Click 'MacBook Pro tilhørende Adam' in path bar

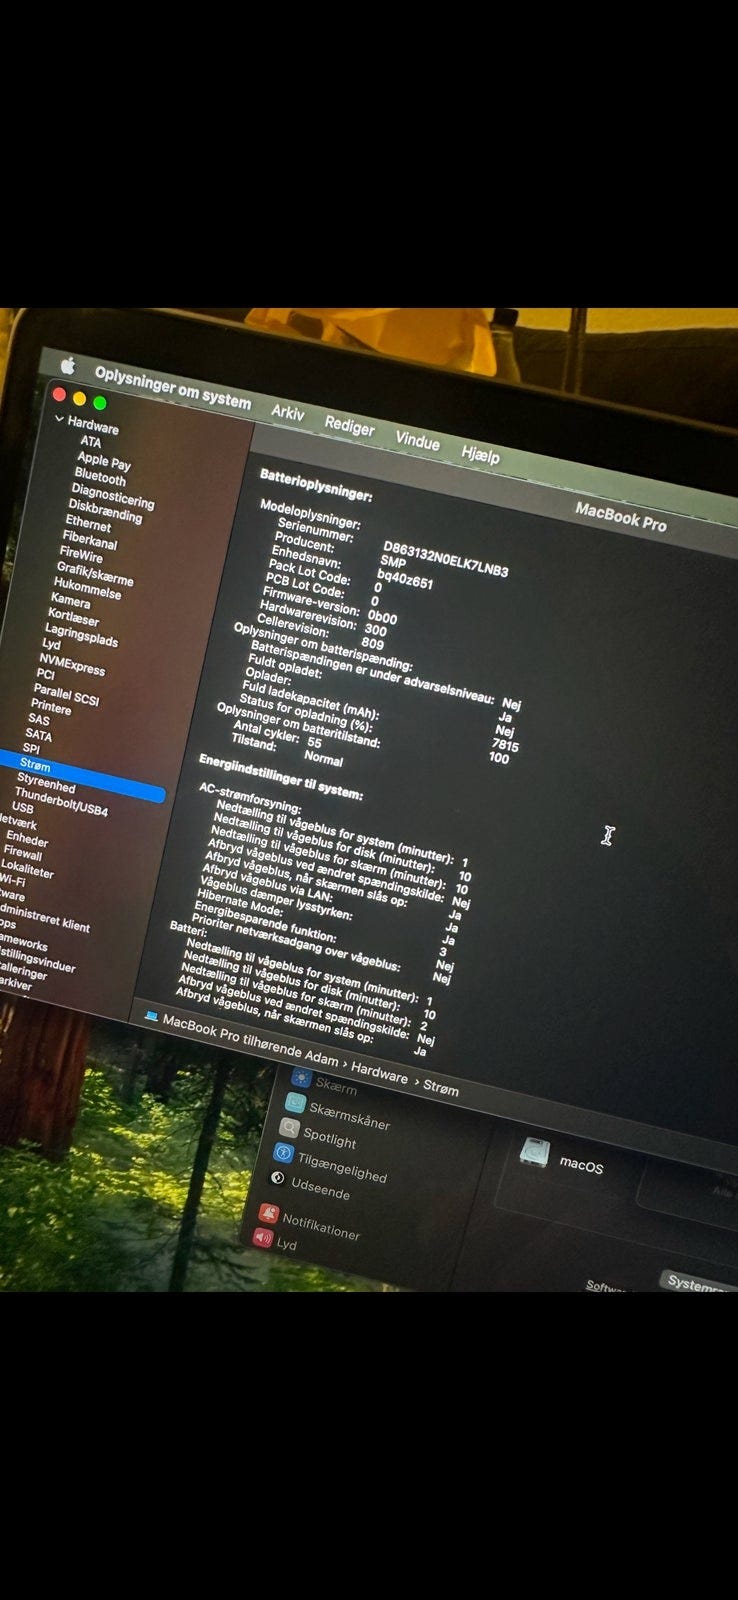(251, 1041)
